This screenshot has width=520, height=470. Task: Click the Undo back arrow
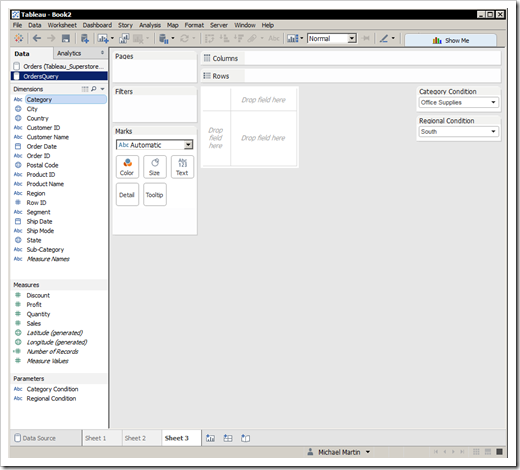37,38
